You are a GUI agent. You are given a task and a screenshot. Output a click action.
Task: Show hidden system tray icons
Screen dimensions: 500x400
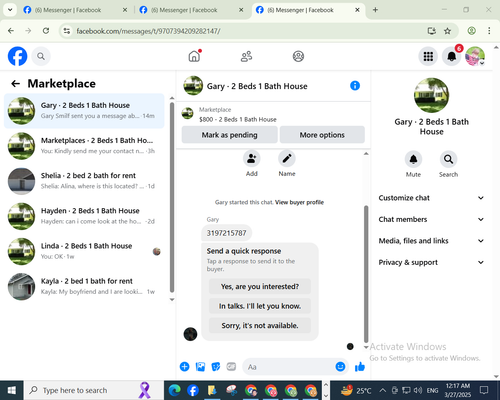pyautogui.click(x=383, y=390)
